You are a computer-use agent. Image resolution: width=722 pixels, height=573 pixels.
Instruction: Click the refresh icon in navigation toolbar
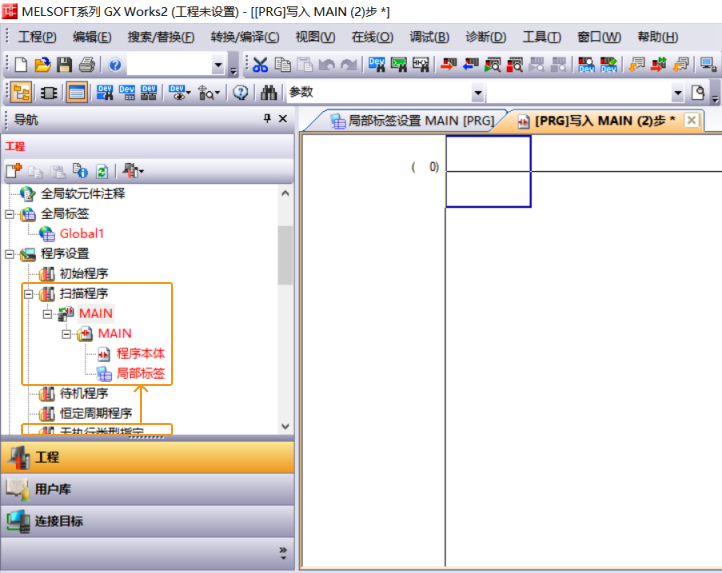pos(101,171)
